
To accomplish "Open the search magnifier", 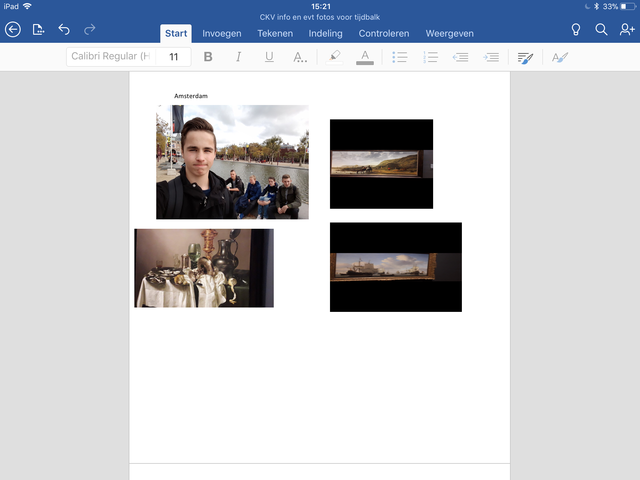I will (601, 29).
